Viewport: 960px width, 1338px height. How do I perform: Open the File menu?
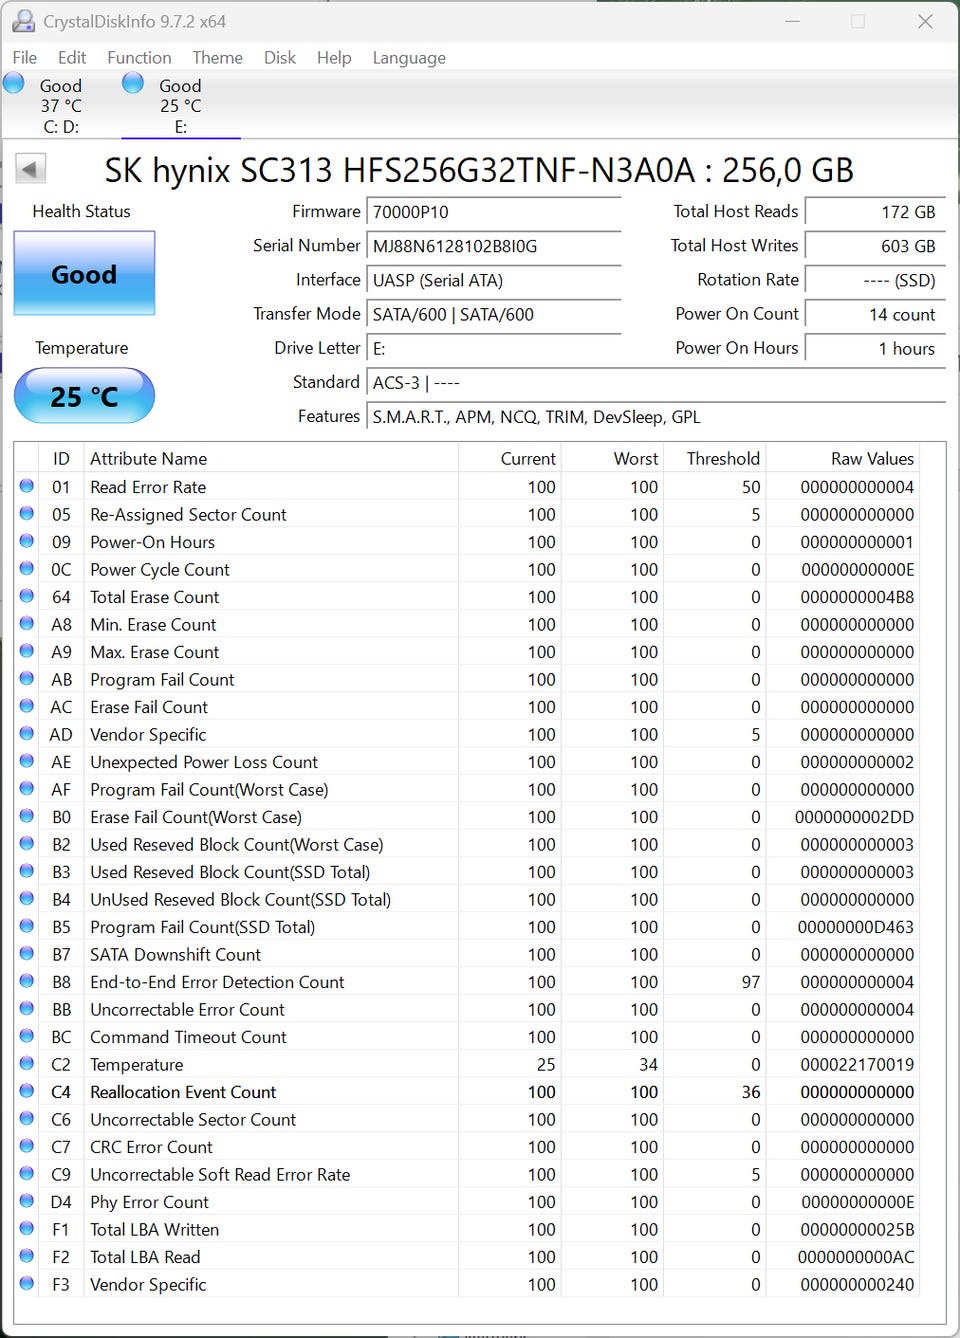[25, 58]
